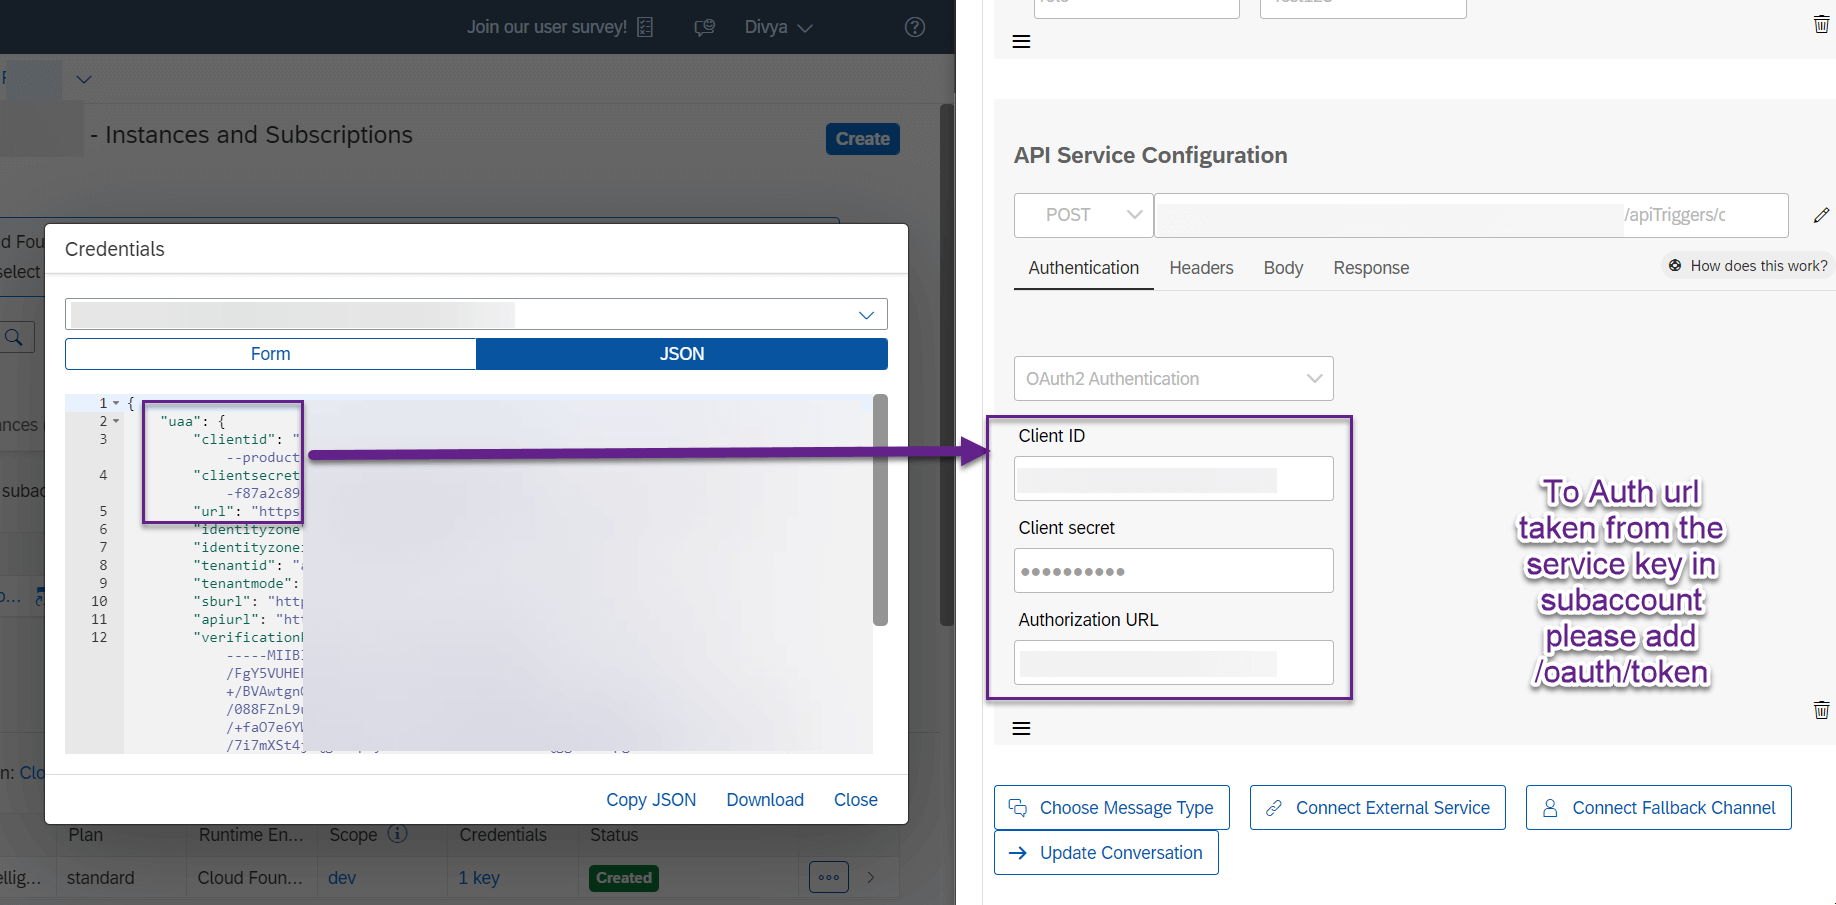1836x905 pixels.
Task: Click the notifications icon in the top bar
Action: [704, 27]
